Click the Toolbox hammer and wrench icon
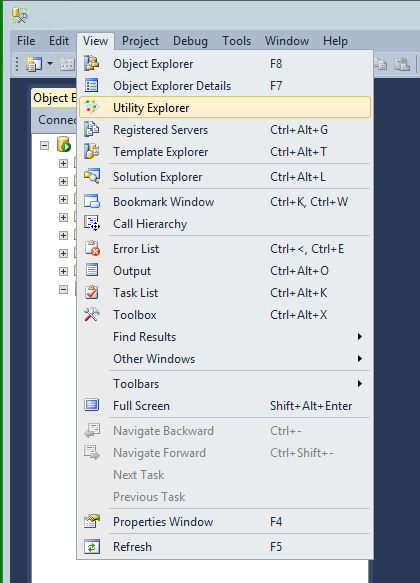Screen dimensions: 420x583 click(92, 315)
